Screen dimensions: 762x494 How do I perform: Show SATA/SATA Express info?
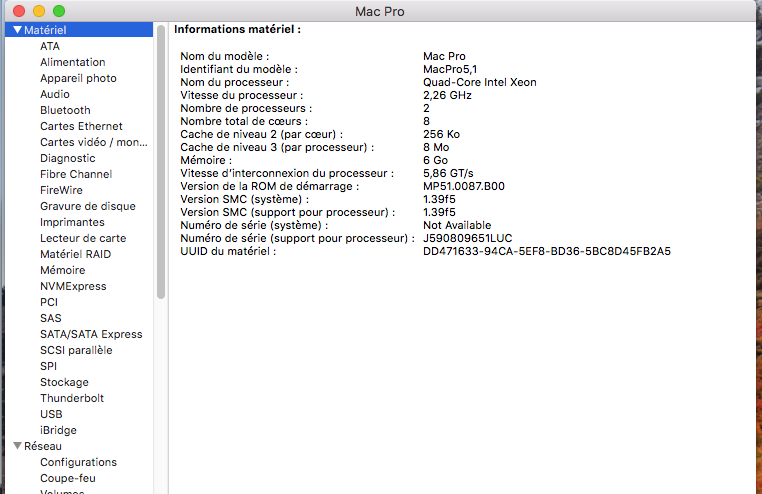coord(91,335)
